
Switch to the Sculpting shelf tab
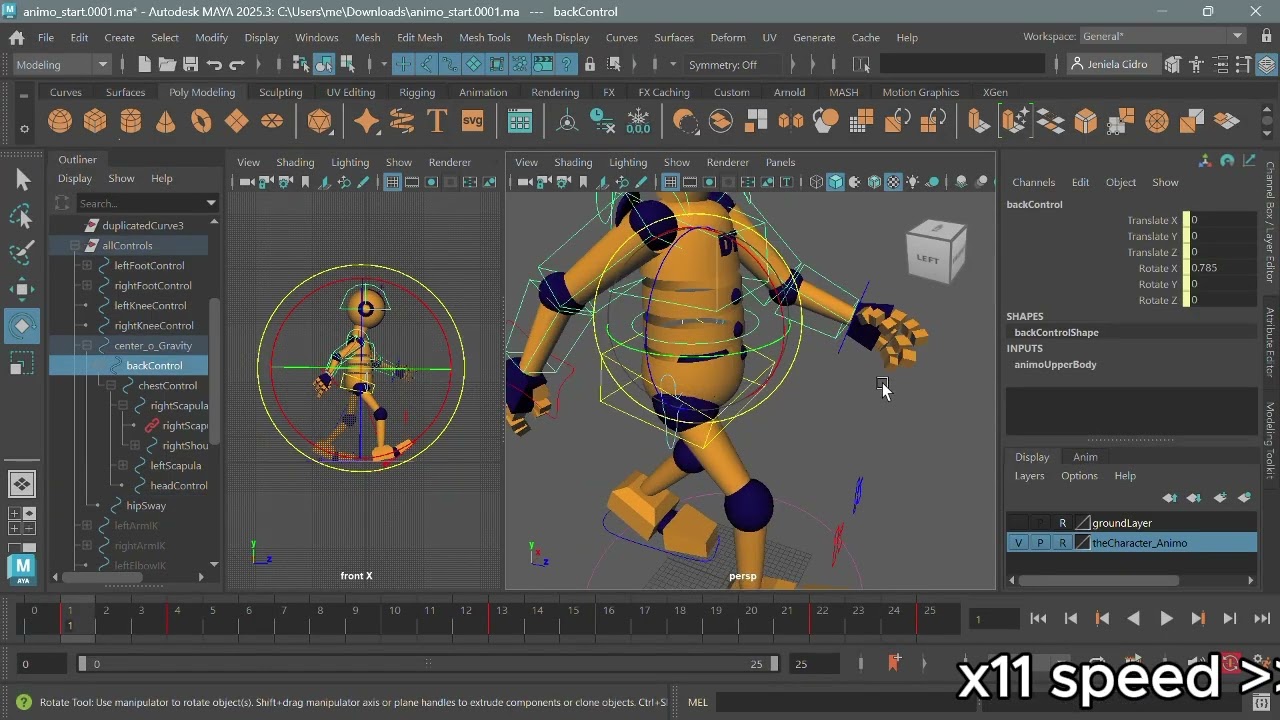(280, 92)
